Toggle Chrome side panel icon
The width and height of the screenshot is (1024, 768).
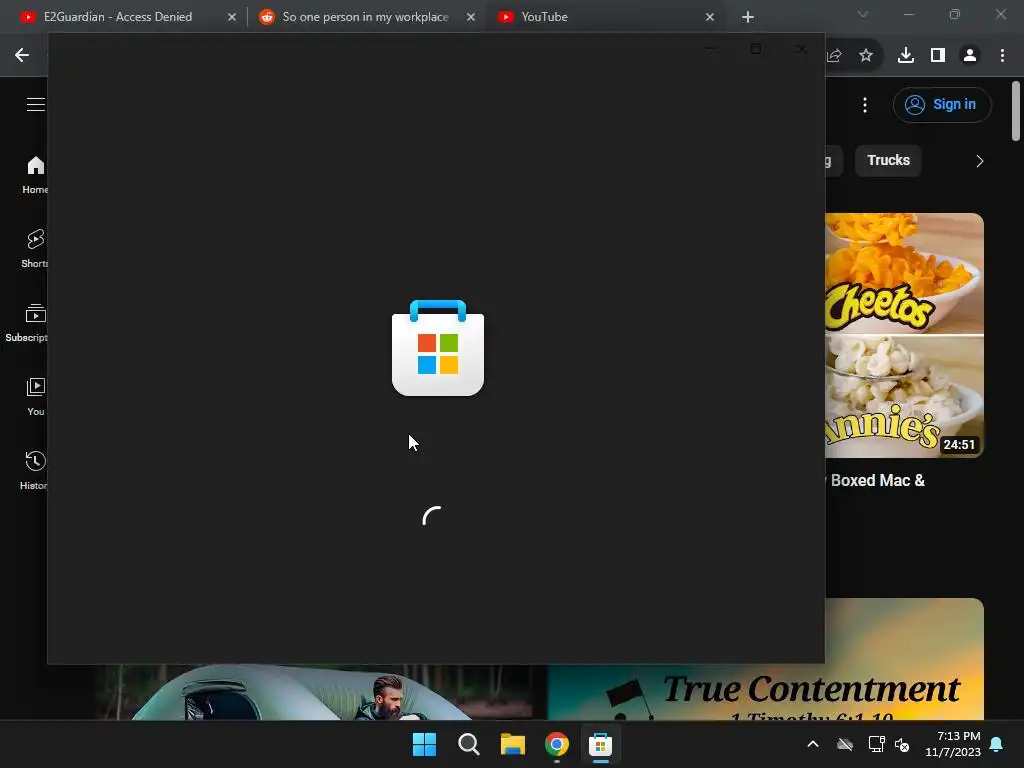click(938, 56)
